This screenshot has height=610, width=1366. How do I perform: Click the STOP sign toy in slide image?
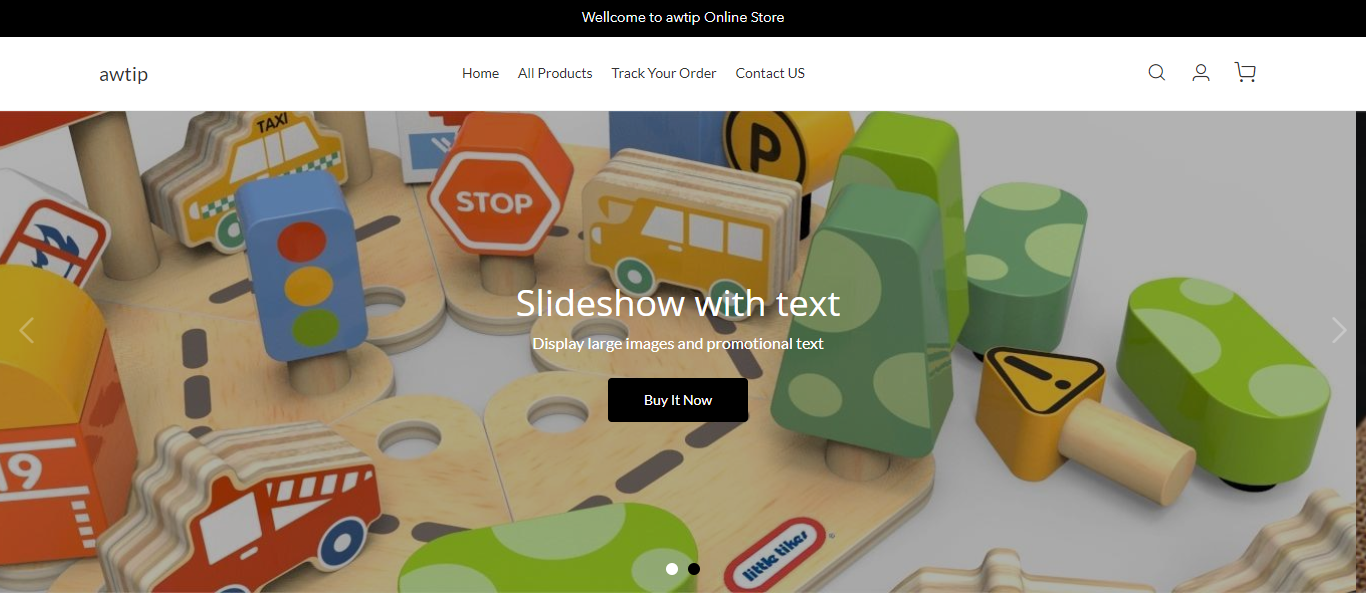coord(494,200)
